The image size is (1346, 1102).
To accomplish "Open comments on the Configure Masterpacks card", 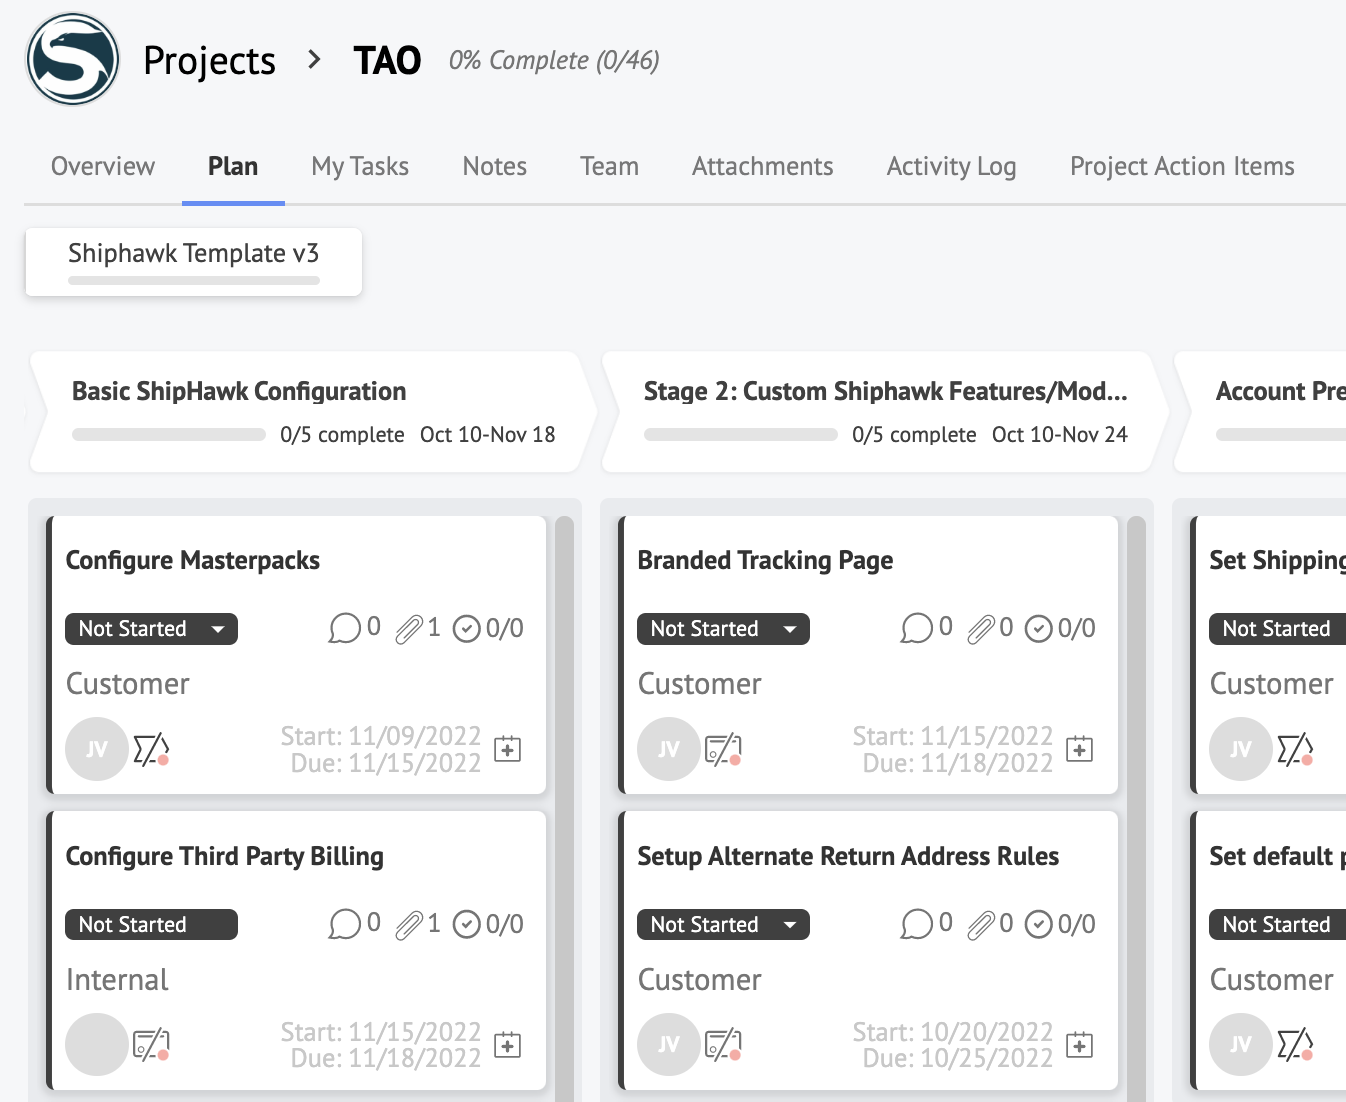I will 346,628.
